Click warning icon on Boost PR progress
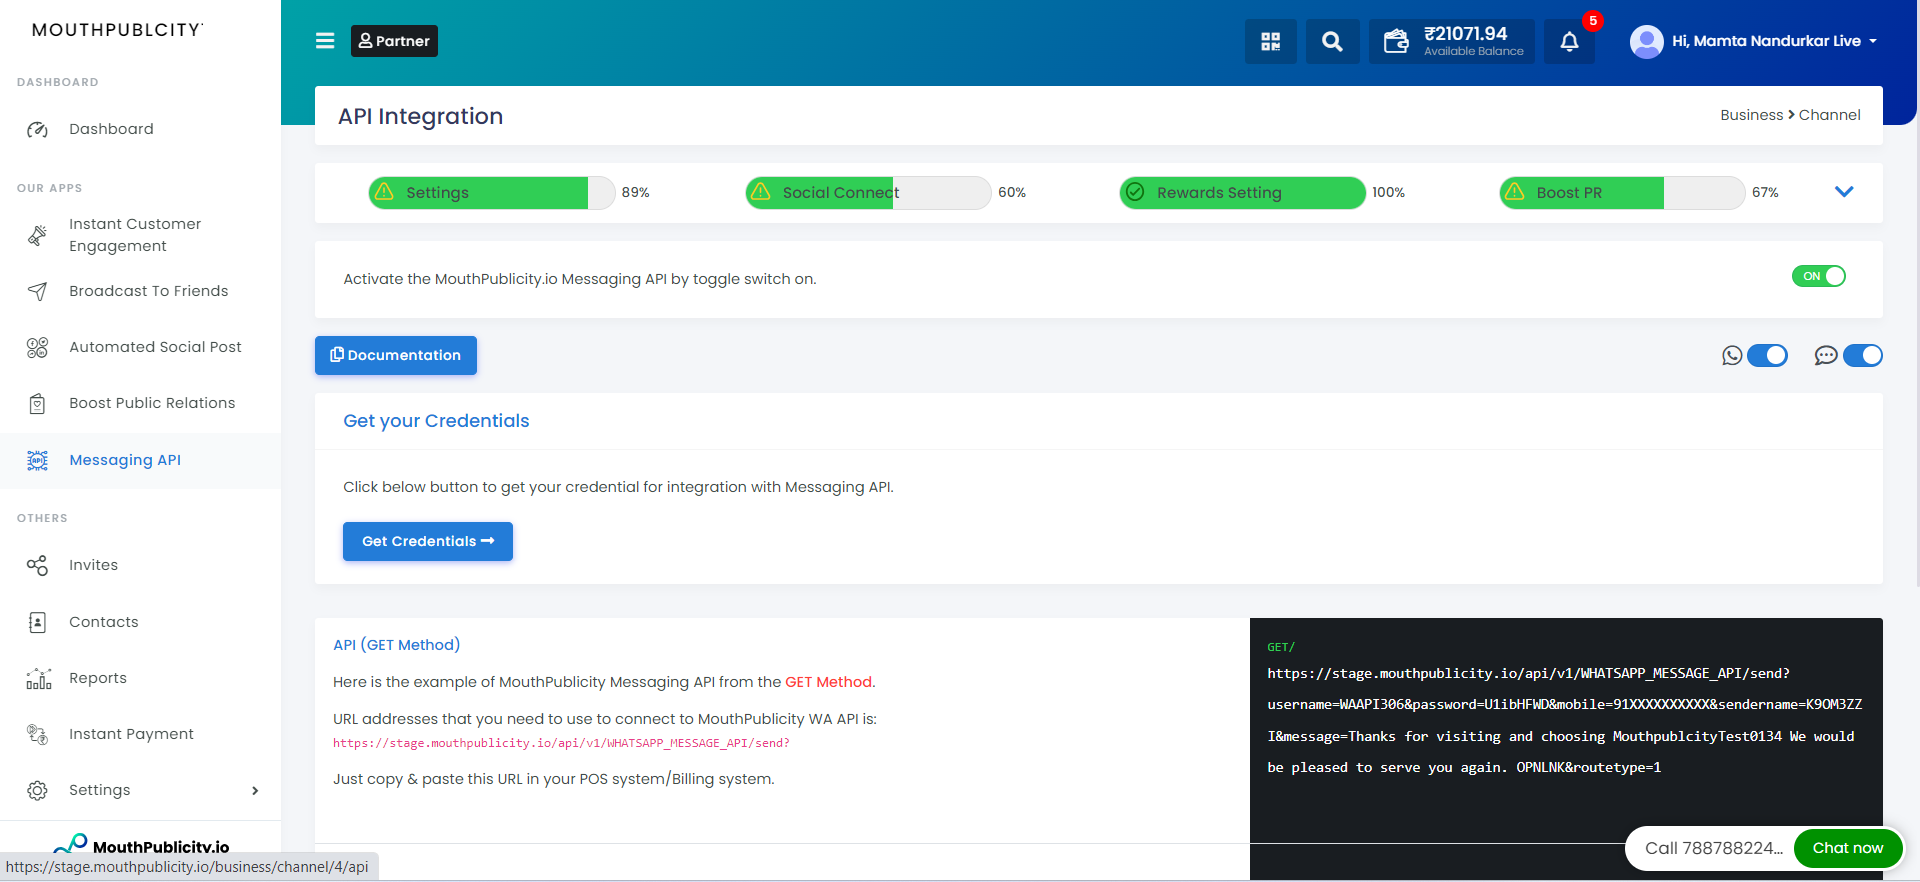Screen dimensions: 1920x882 coord(1515,191)
